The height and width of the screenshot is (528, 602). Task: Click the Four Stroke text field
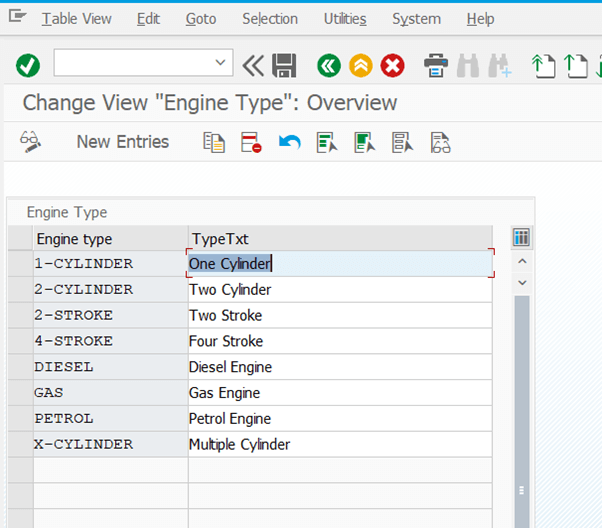click(340, 341)
